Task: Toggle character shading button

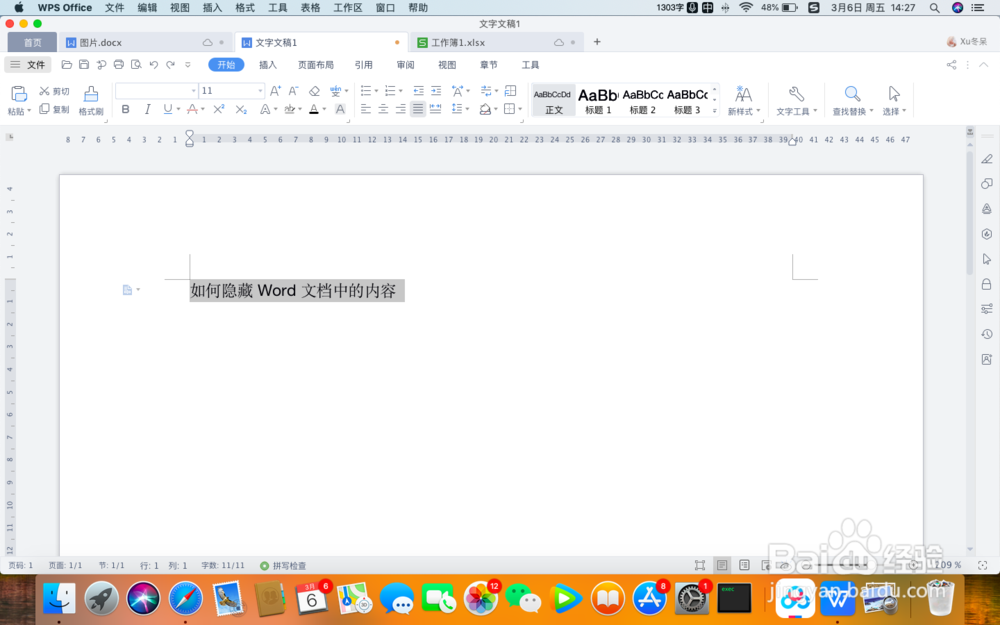Action: 340,109
